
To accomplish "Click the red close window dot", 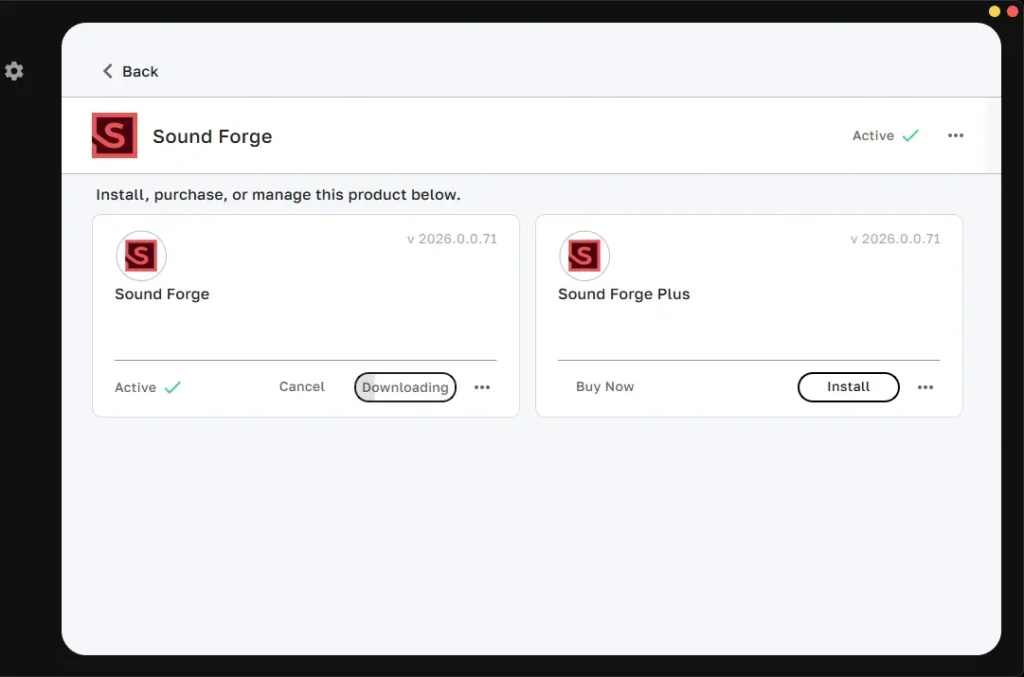I will click(x=1013, y=11).
